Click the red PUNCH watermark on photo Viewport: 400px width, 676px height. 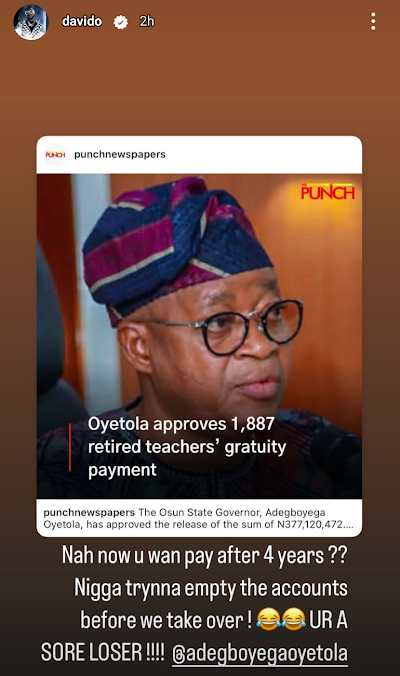coord(328,192)
